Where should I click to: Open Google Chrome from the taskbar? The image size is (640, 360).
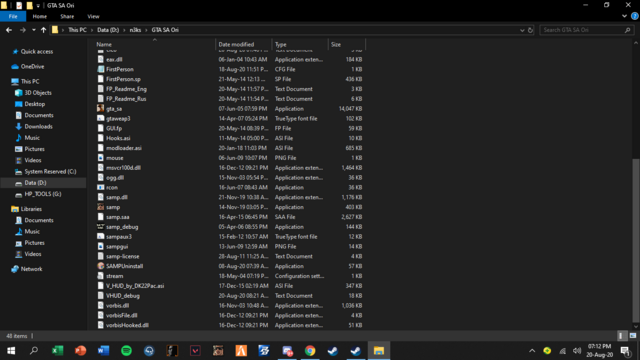click(310, 351)
